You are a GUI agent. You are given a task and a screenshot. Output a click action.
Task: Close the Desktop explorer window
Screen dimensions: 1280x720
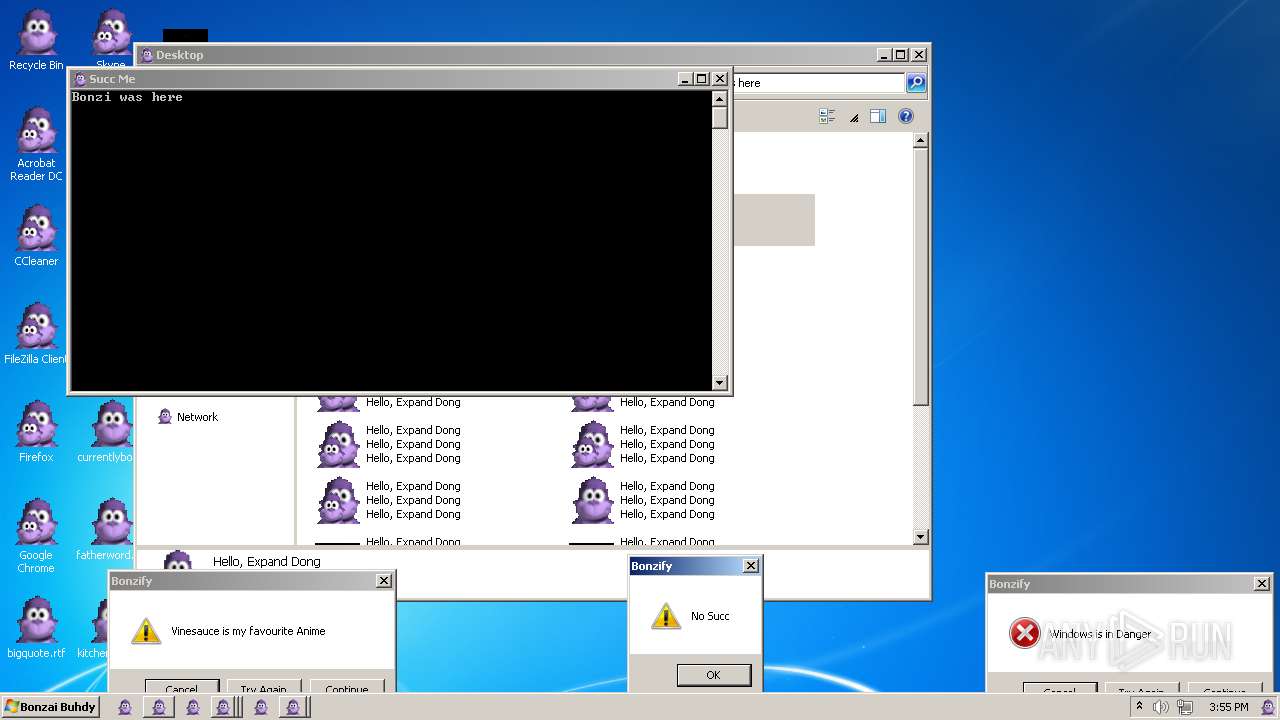point(919,55)
